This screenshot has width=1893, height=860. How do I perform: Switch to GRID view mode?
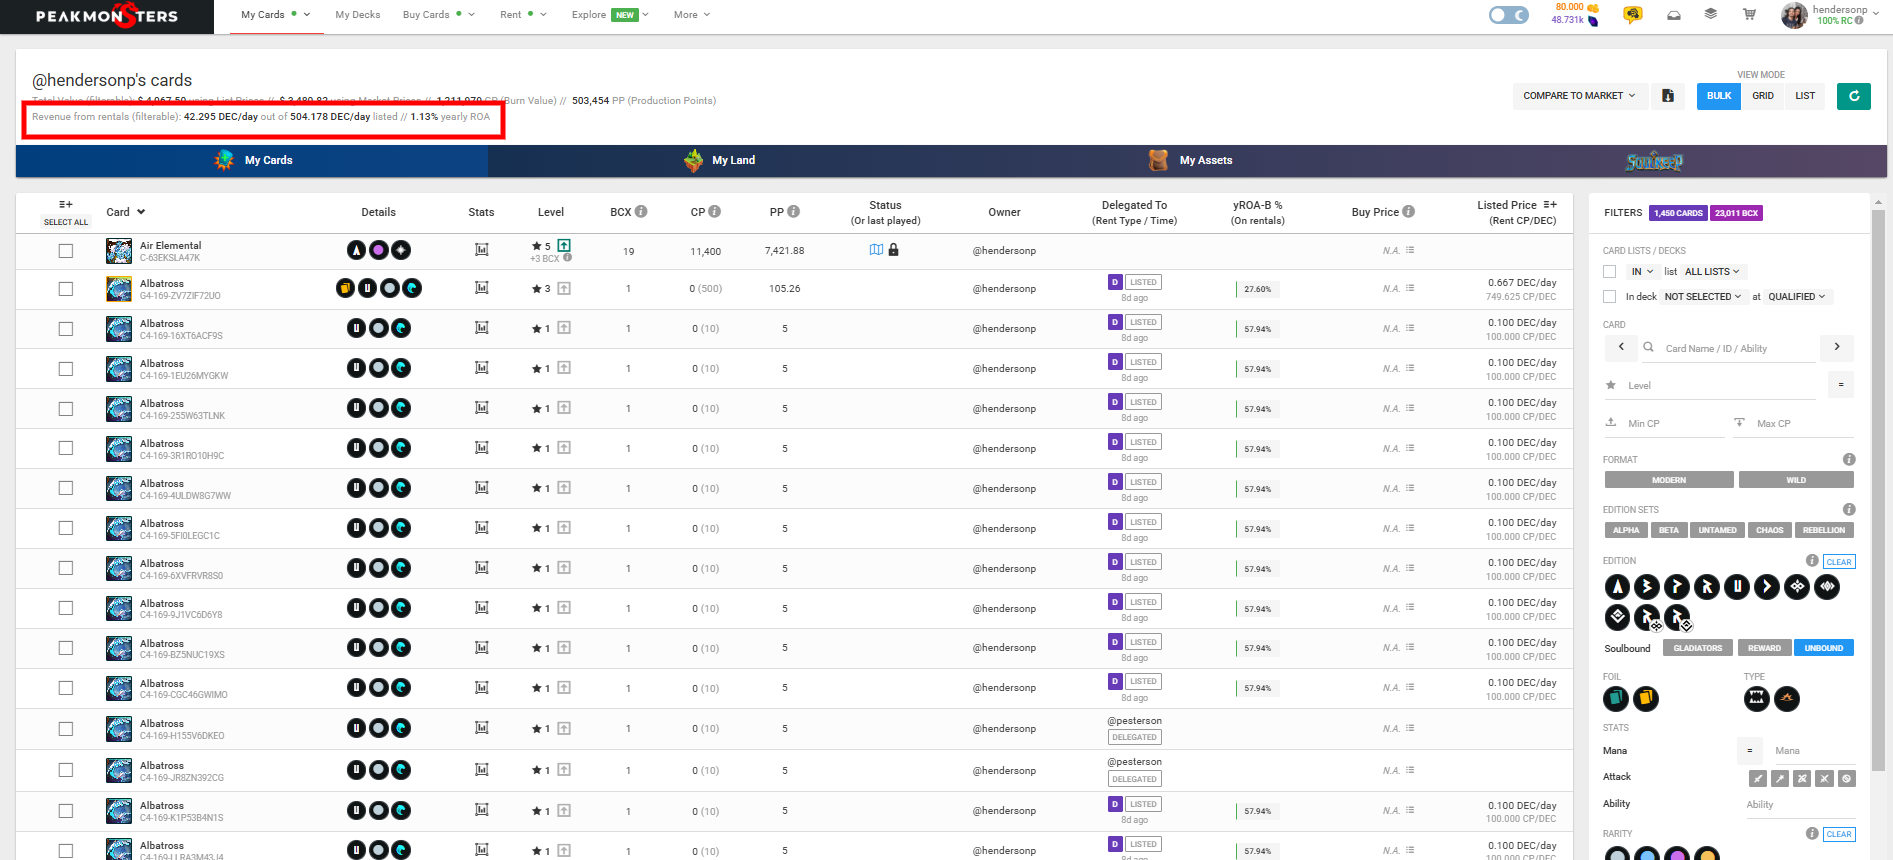pyautogui.click(x=1763, y=96)
